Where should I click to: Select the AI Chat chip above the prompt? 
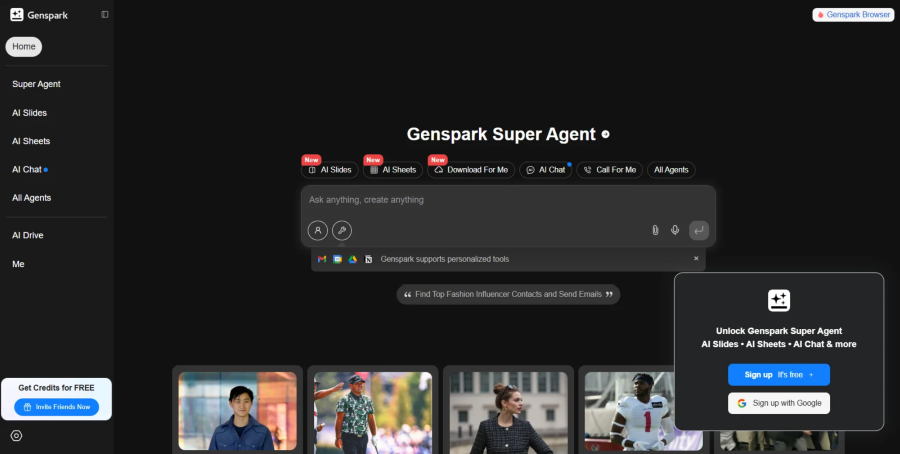click(x=545, y=170)
